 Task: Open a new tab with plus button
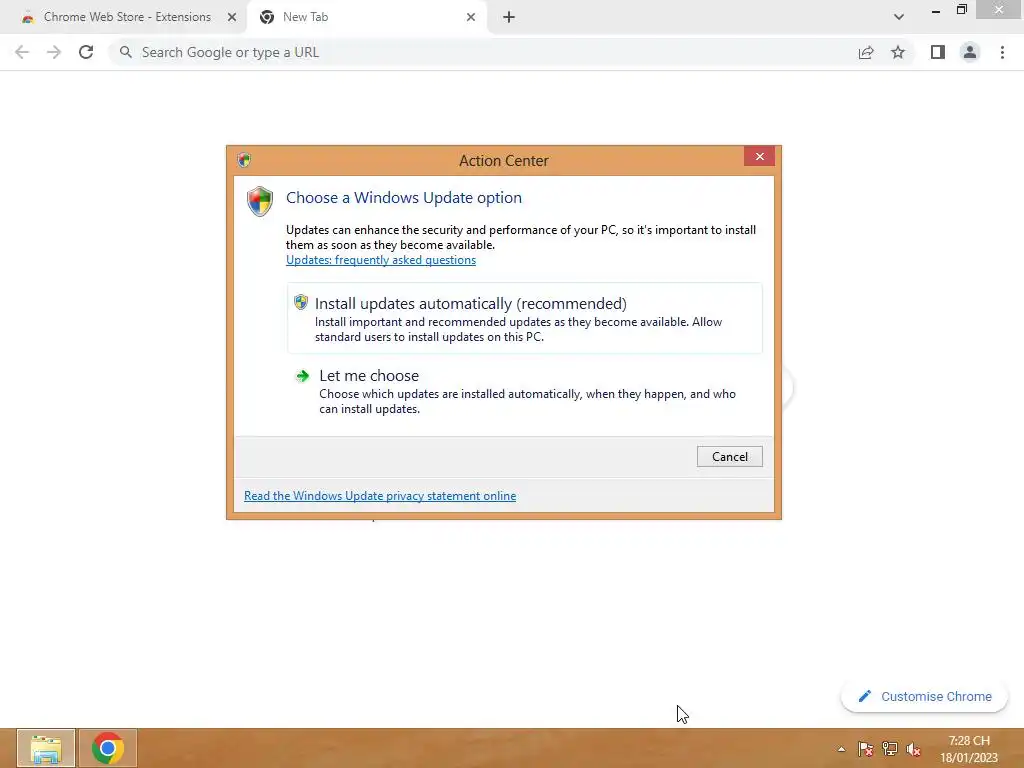coord(509,17)
